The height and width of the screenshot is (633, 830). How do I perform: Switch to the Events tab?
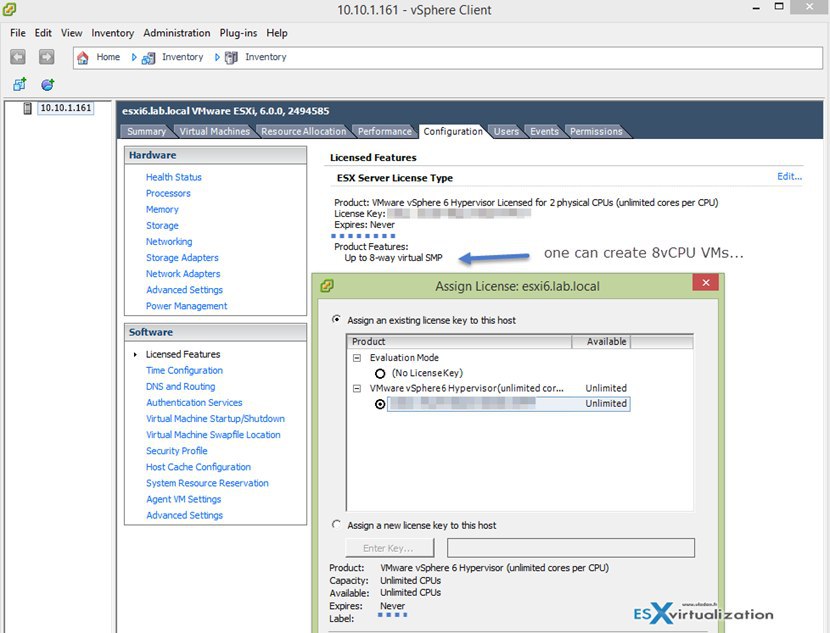(x=544, y=131)
